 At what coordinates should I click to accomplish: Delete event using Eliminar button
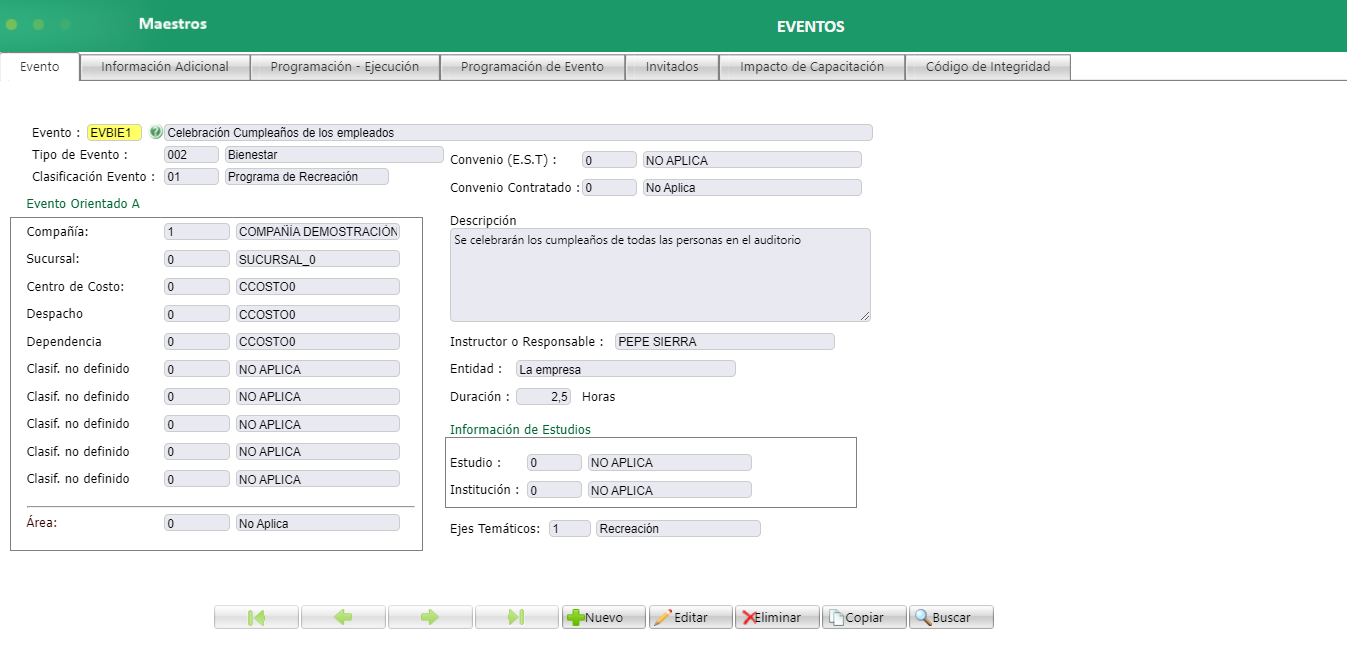point(777,617)
